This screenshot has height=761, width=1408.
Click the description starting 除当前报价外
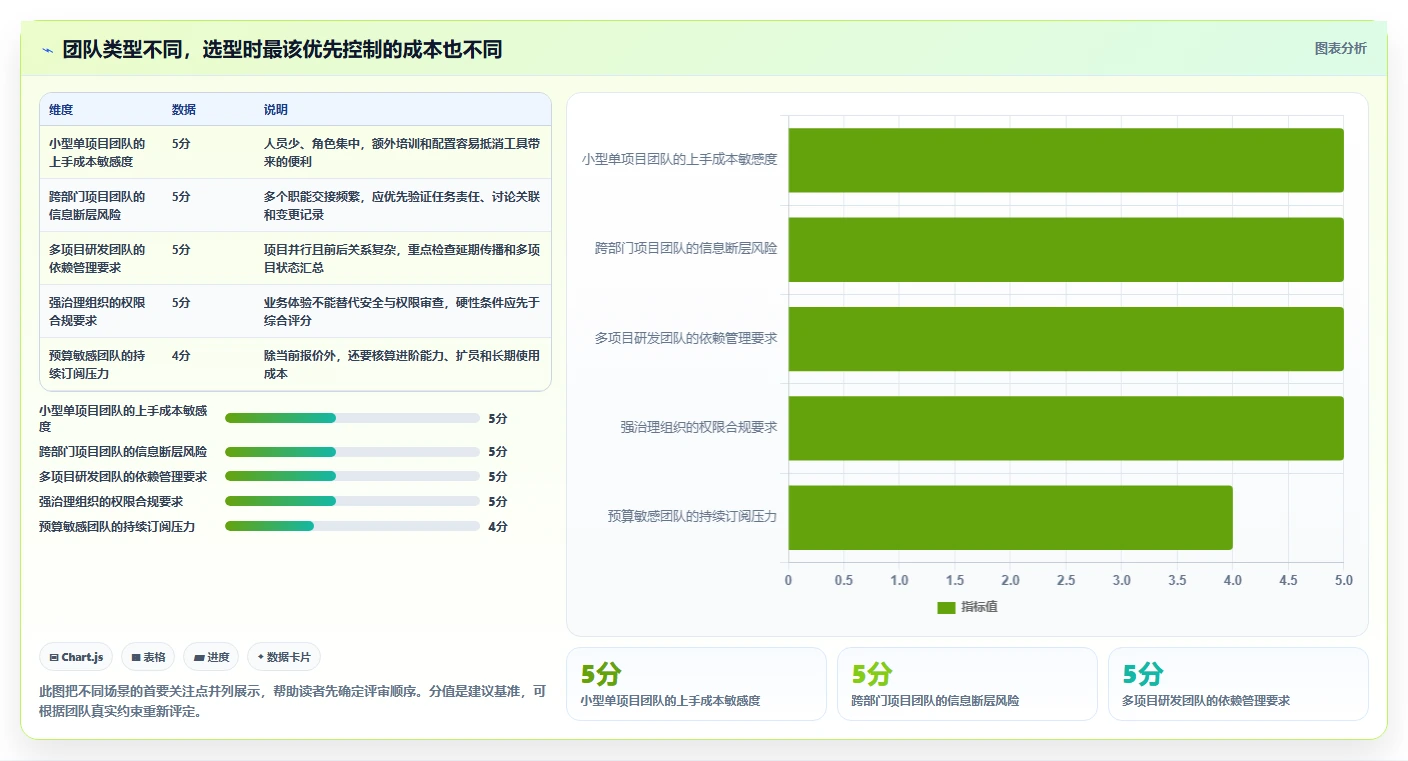point(402,365)
